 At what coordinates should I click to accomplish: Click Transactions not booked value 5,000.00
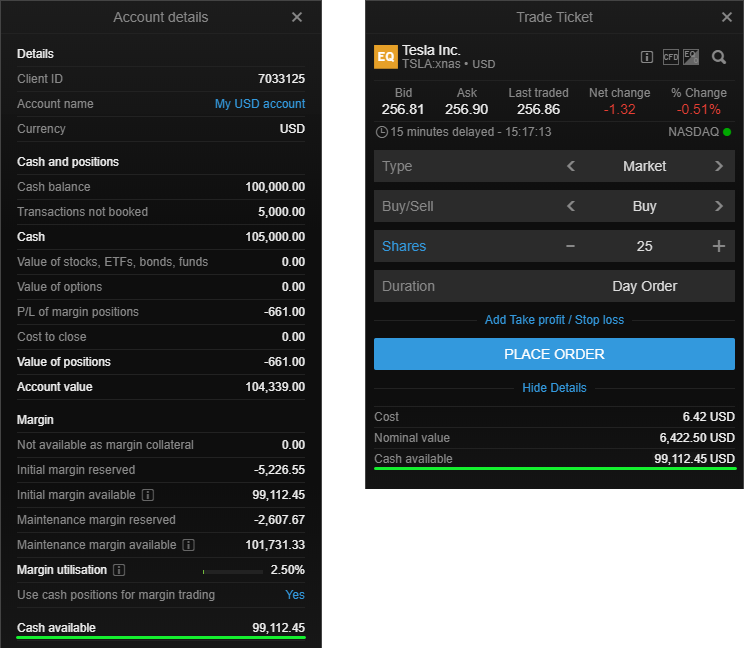(x=281, y=212)
